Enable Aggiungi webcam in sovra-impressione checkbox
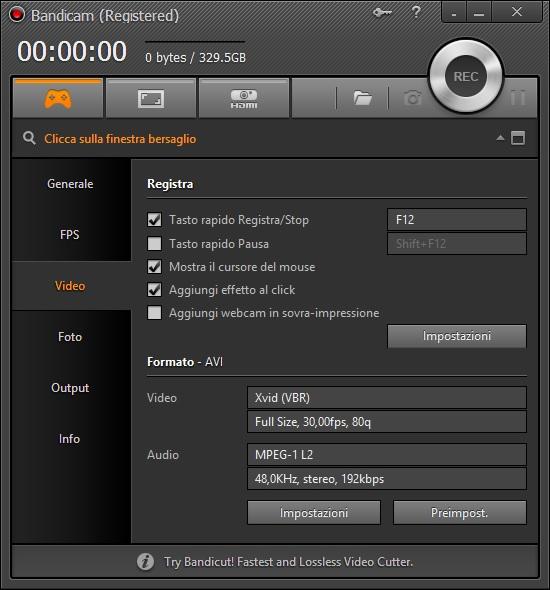Screen dimensions: 550x590 pyautogui.click(x=154, y=313)
